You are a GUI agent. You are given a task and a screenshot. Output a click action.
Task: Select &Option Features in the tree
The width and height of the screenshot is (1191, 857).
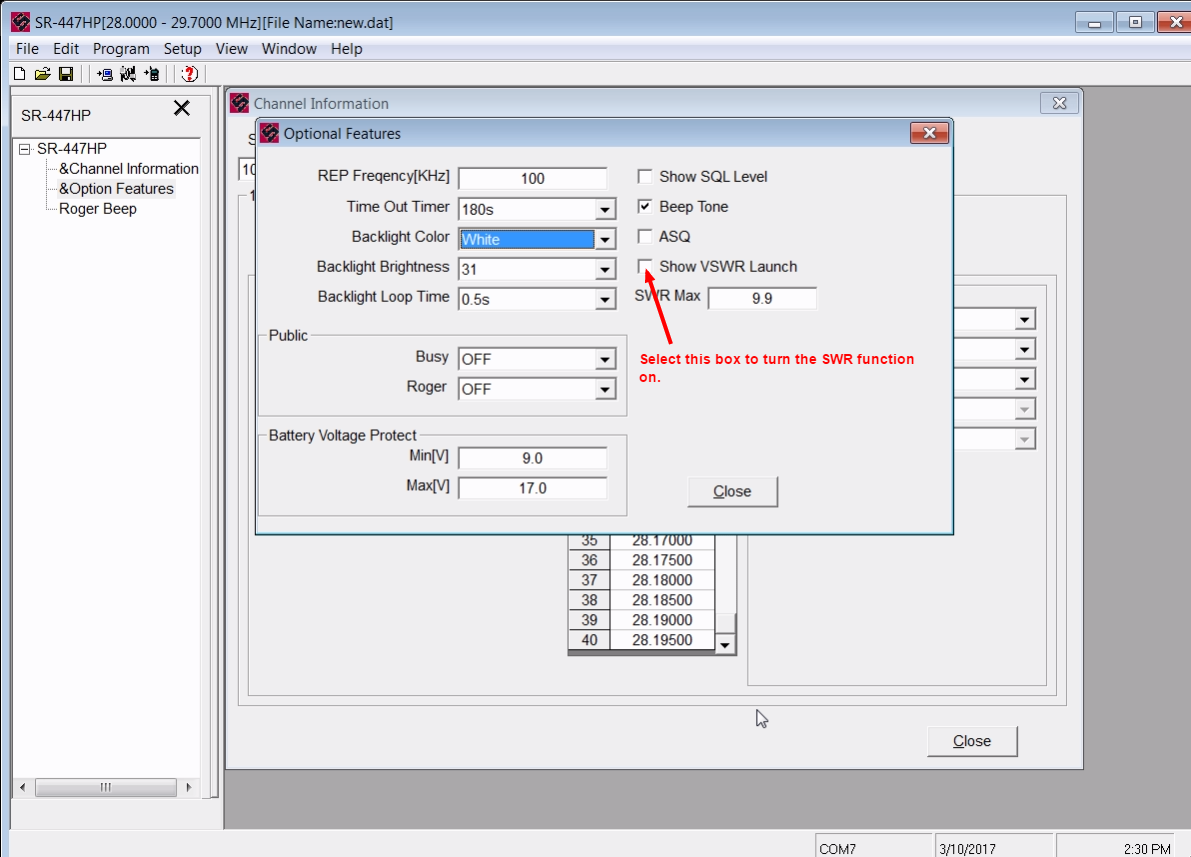click(116, 188)
